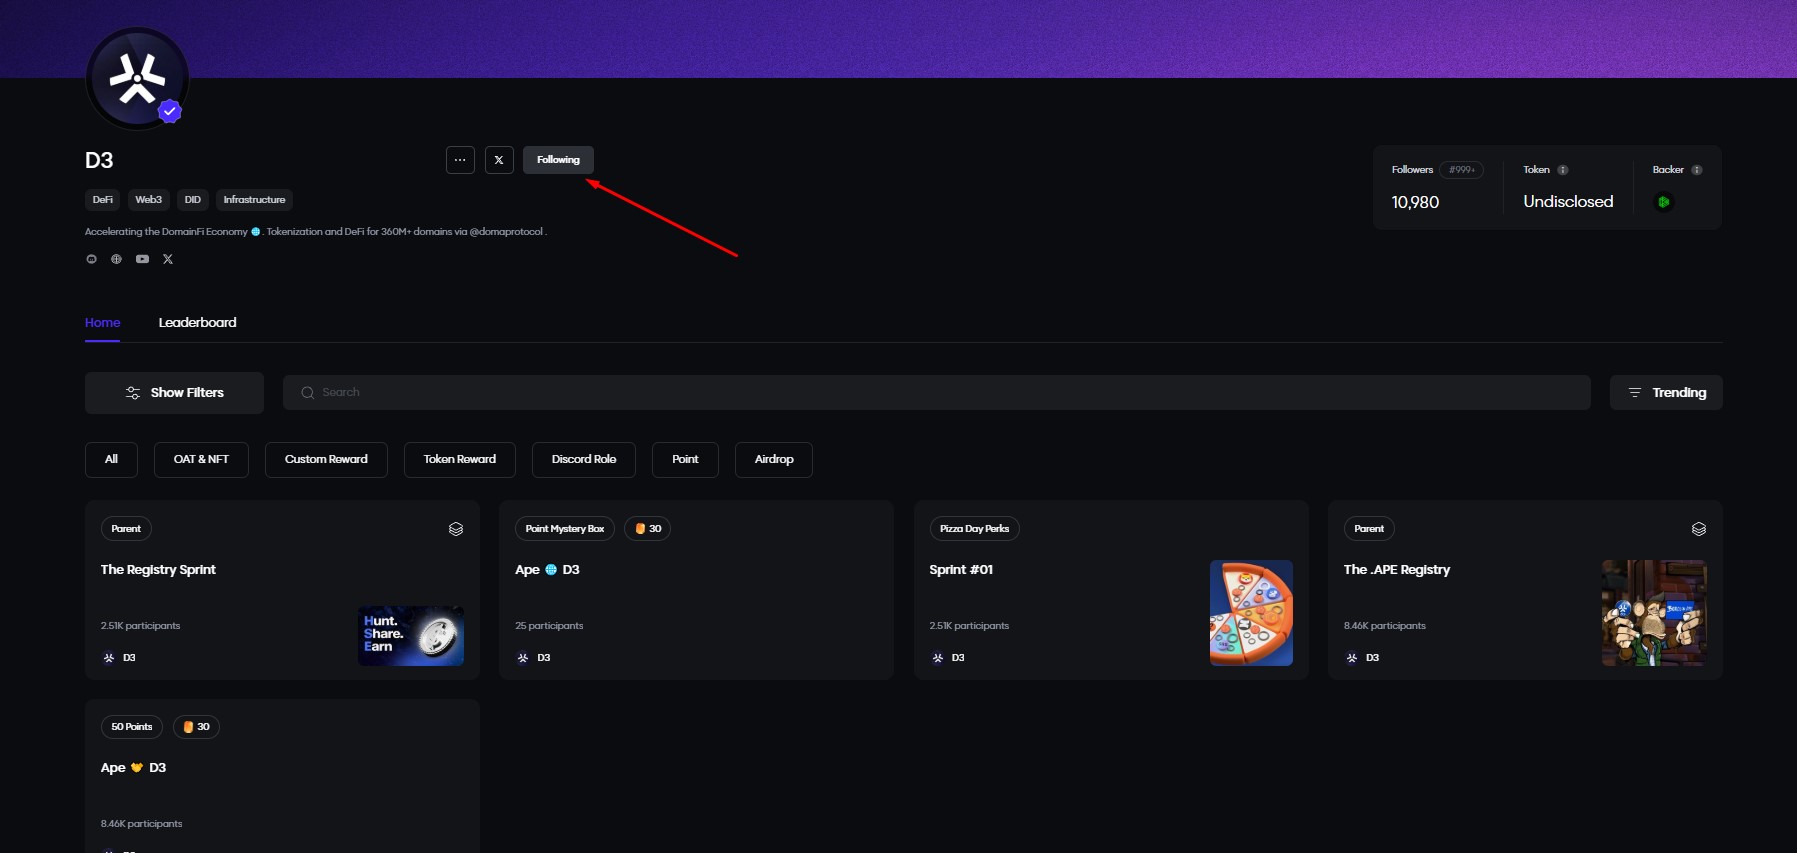The width and height of the screenshot is (1797, 853).
Task: Select the Token Reward filter chip
Action: point(459,460)
